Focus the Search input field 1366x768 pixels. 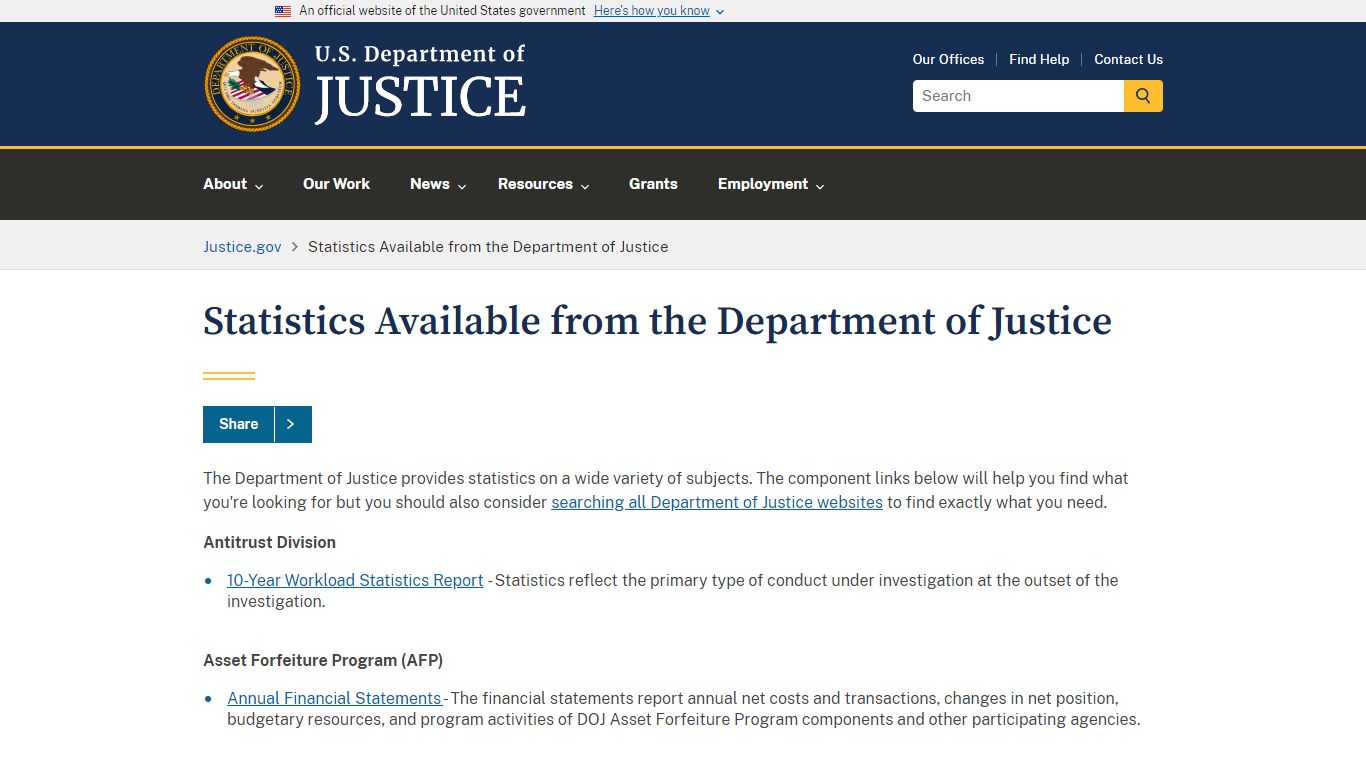1018,96
